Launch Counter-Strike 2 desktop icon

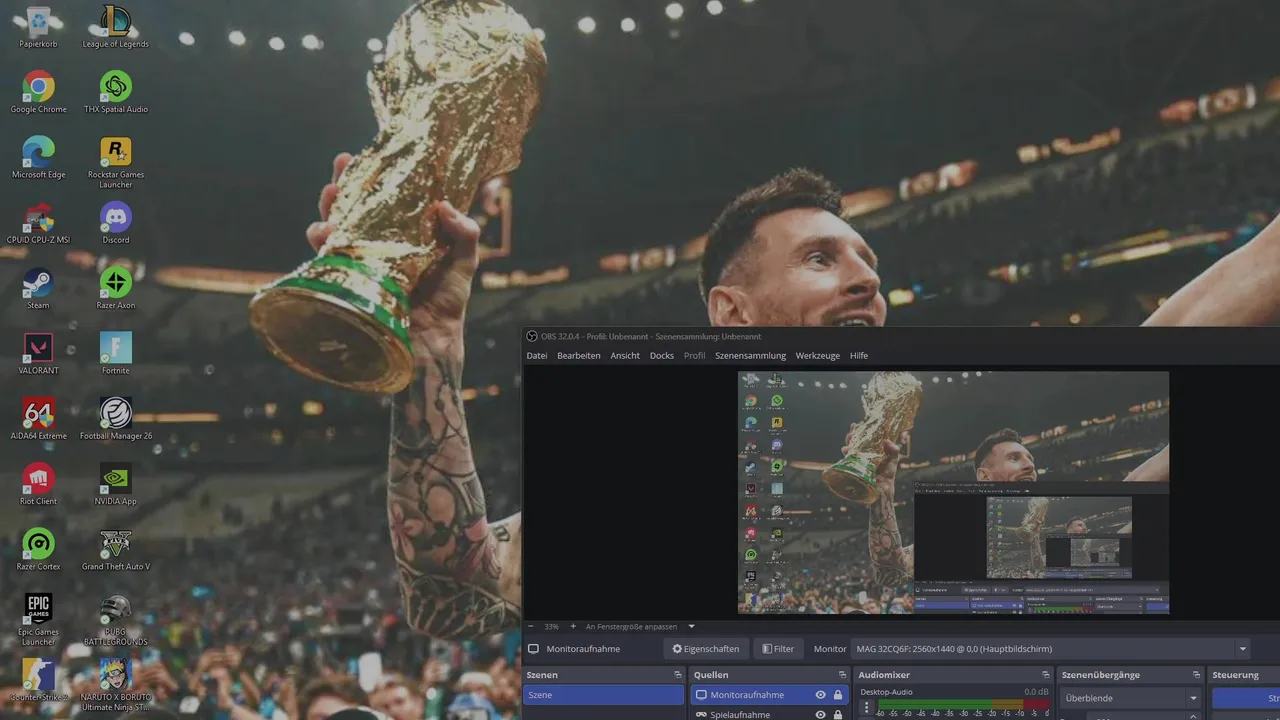38,680
